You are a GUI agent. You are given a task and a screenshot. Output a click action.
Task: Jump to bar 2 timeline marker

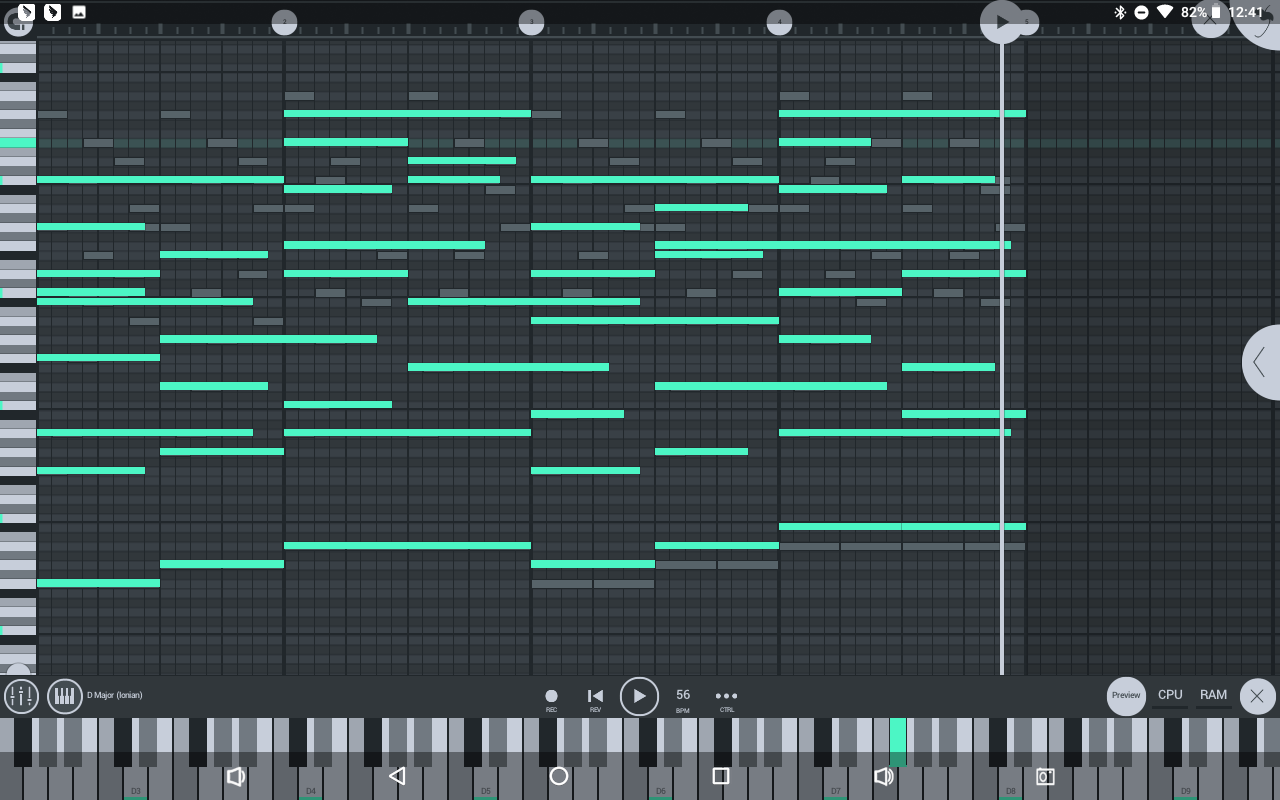click(284, 22)
